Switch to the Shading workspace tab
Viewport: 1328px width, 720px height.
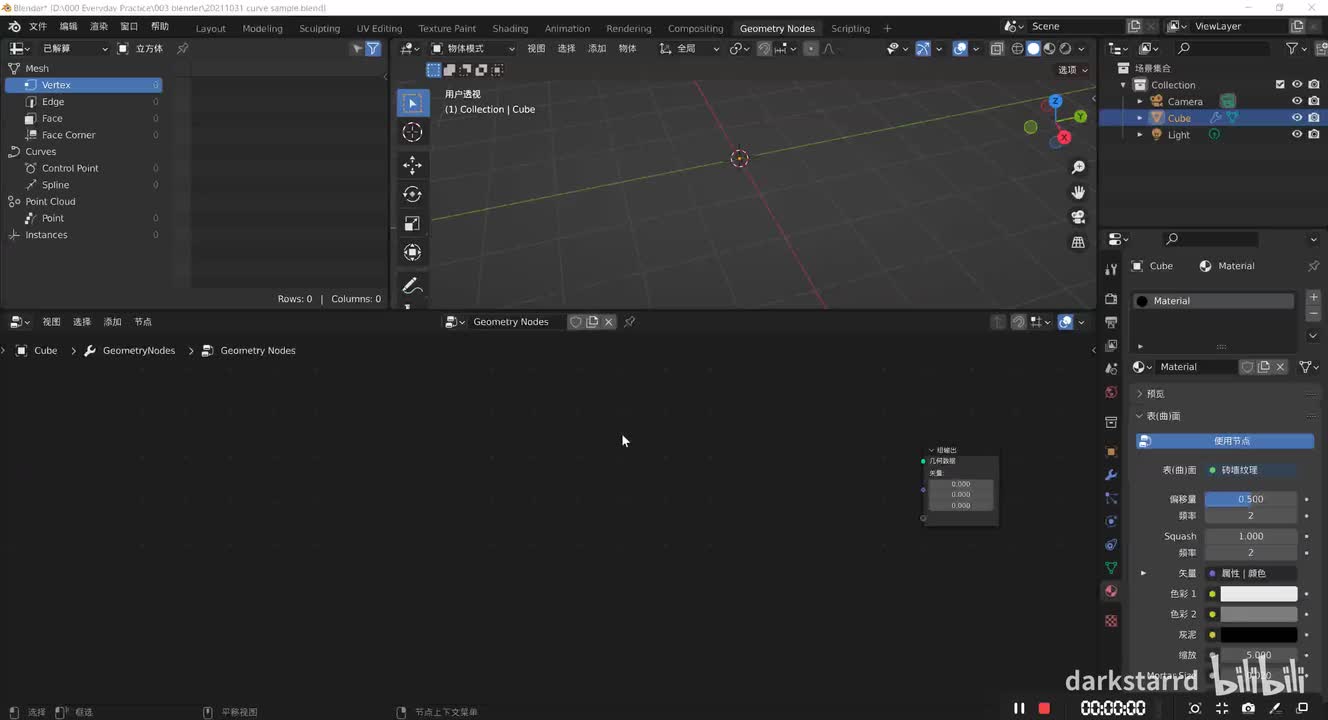click(510, 28)
